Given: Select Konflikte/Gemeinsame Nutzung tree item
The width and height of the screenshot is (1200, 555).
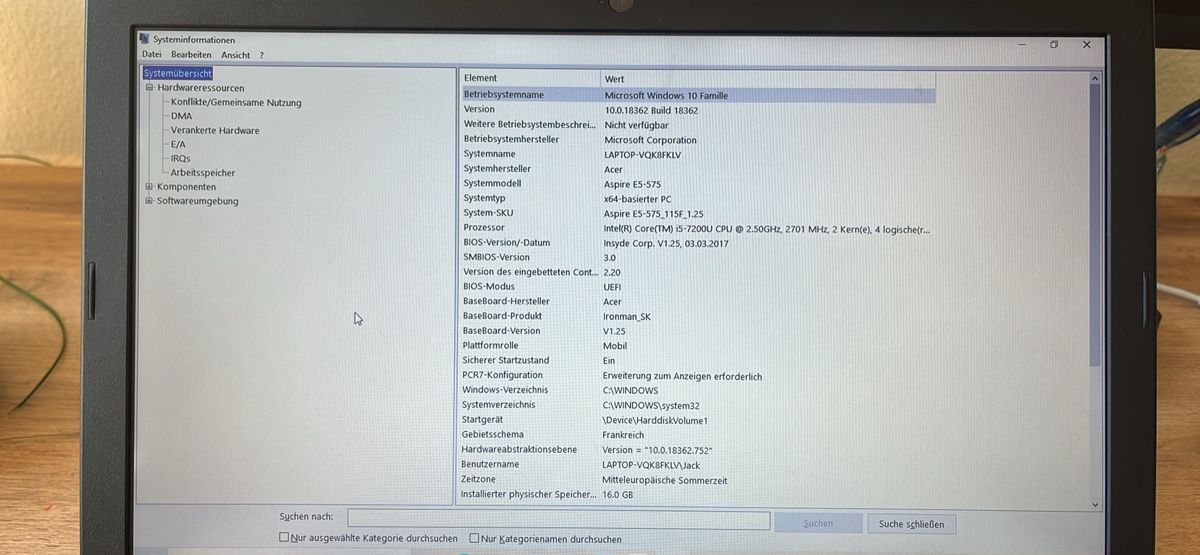Looking at the screenshot, I should pos(236,102).
